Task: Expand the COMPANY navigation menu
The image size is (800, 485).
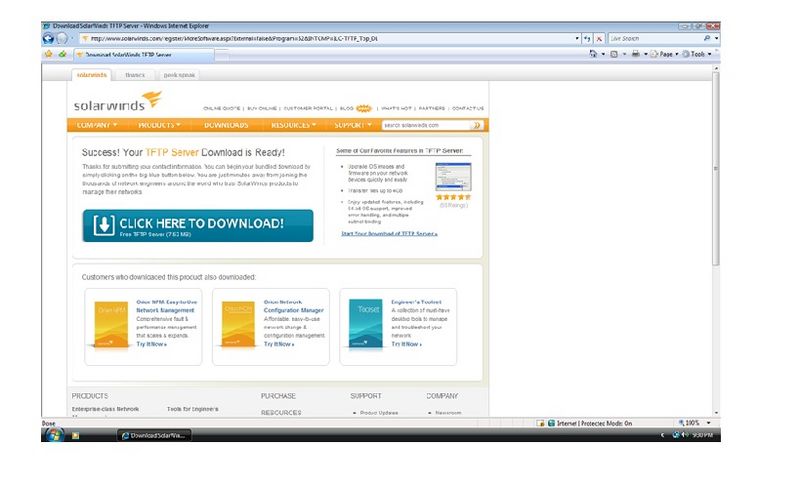Action: (x=97, y=125)
